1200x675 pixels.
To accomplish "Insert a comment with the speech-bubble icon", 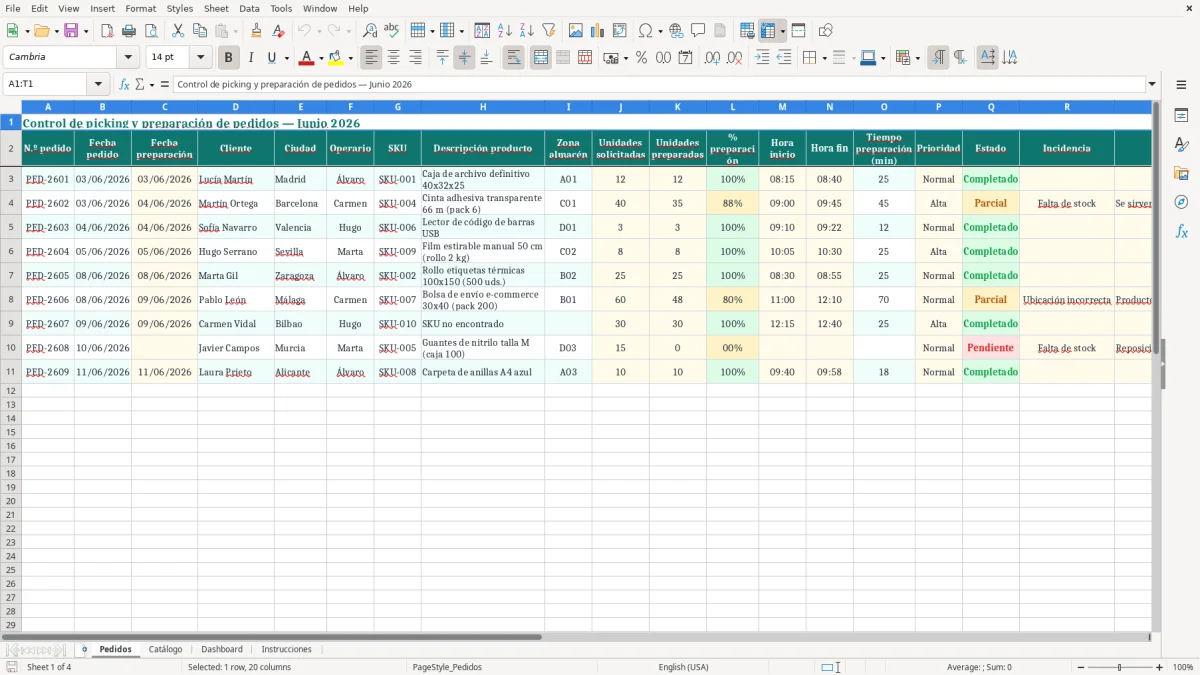I will (x=698, y=31).
